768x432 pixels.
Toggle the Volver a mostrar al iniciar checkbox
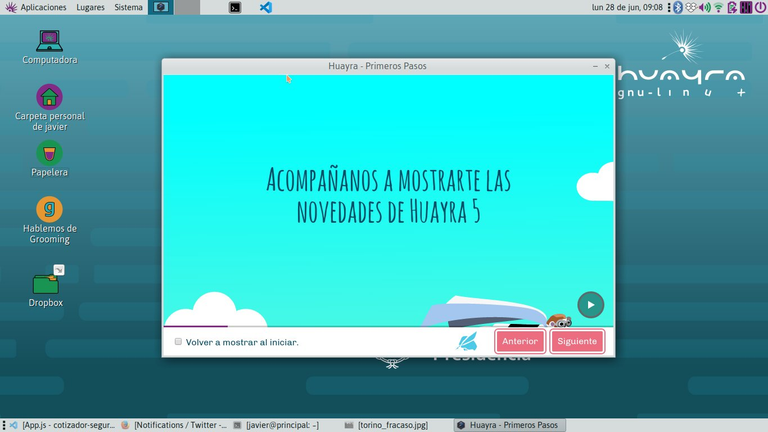click(x=178, y=341)
